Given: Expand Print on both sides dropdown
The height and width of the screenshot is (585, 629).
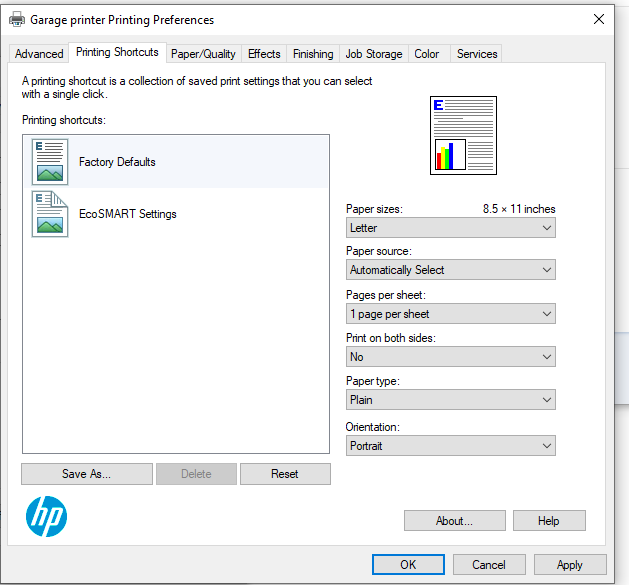Looking at the screenshot, I should (450, 357).
